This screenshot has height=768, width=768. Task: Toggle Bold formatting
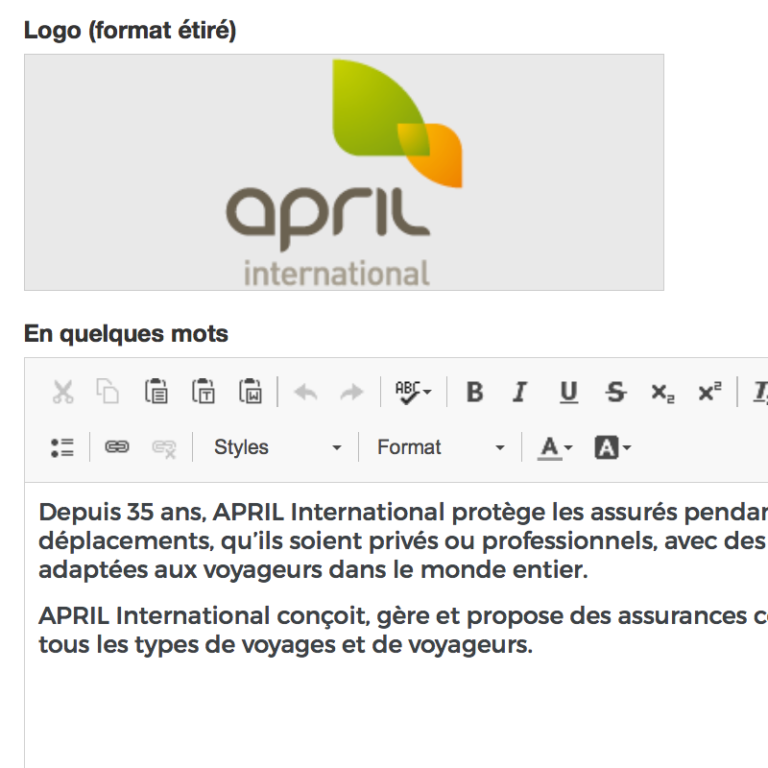(475, 392)
